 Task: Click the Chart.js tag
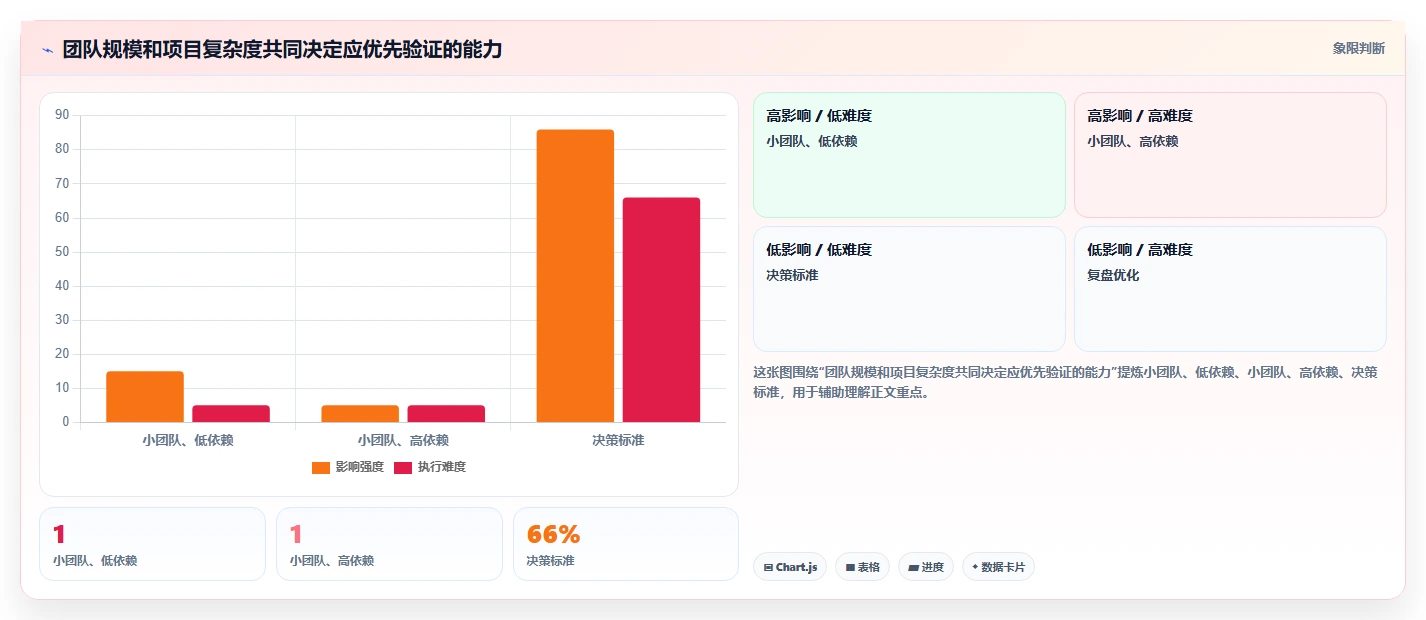(x=790, y=567)
